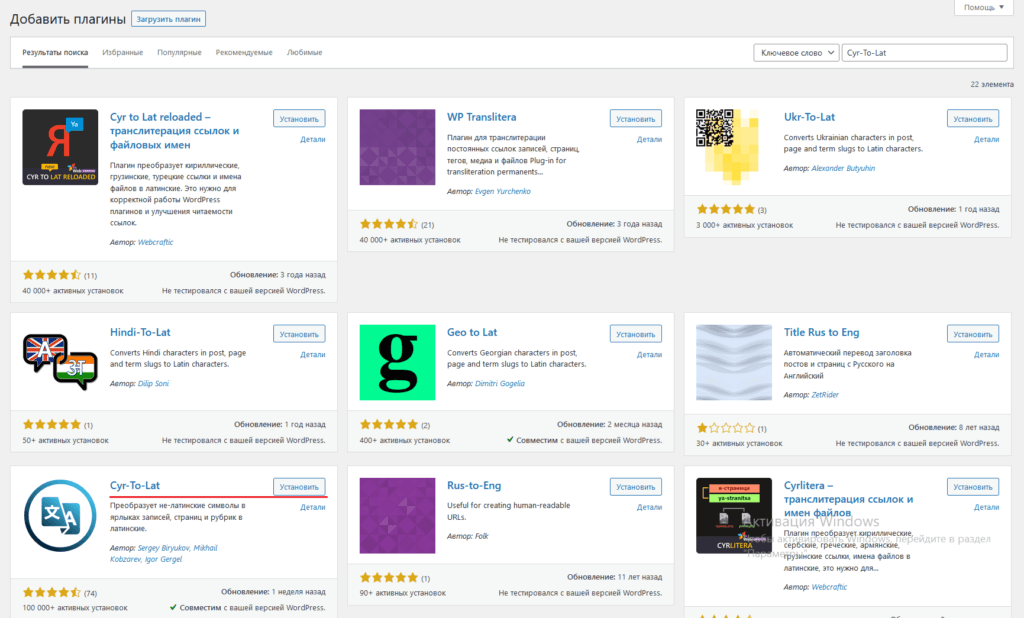The width and height of the screenshot is (1024, 618).
Task: Open author link Sergey Biryukov
Action: click(x=164, y=548)
